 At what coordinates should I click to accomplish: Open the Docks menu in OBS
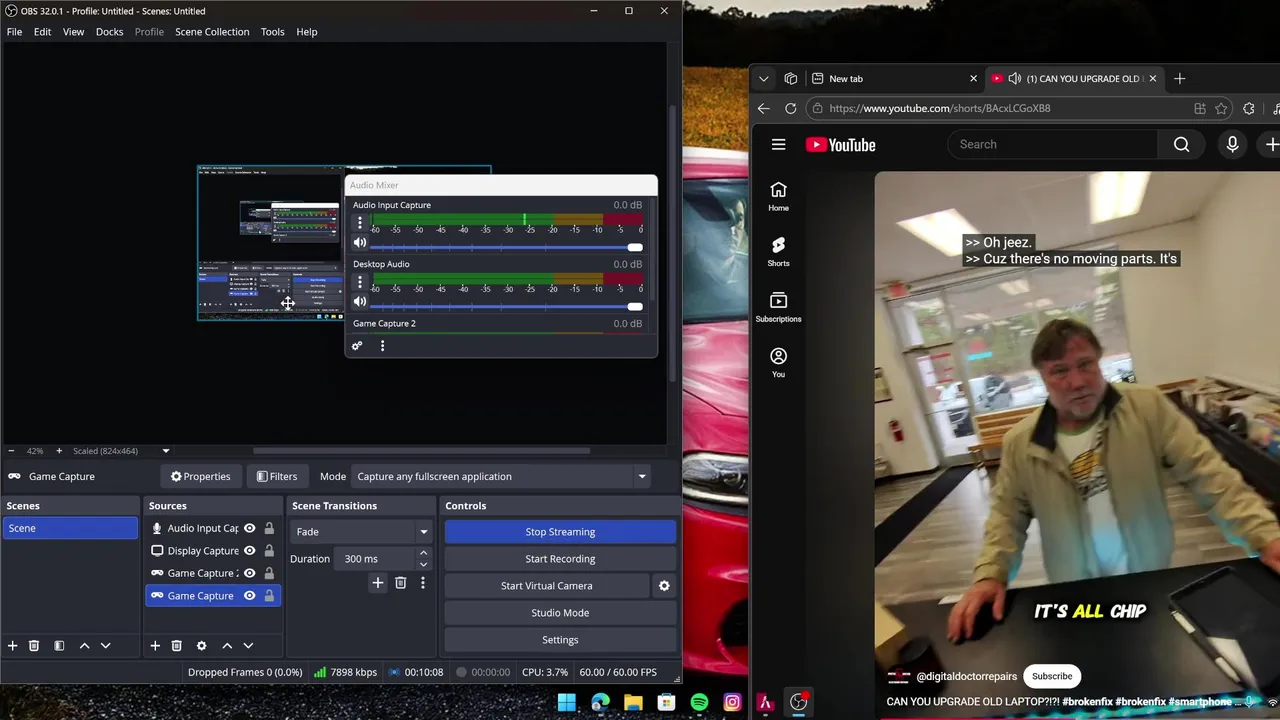(x=109, y=32)
